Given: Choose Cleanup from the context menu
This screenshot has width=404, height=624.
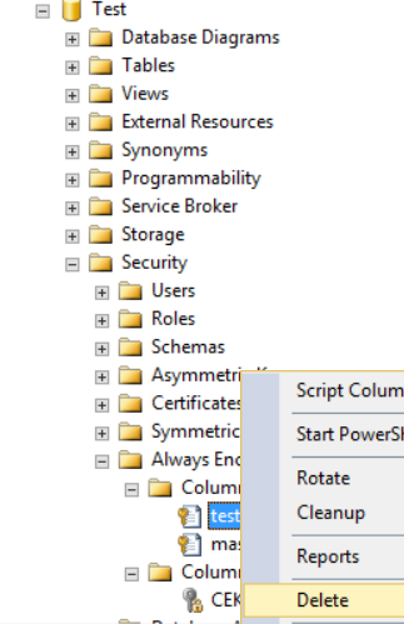Looking at the screenshot, I should click(331, 513).
